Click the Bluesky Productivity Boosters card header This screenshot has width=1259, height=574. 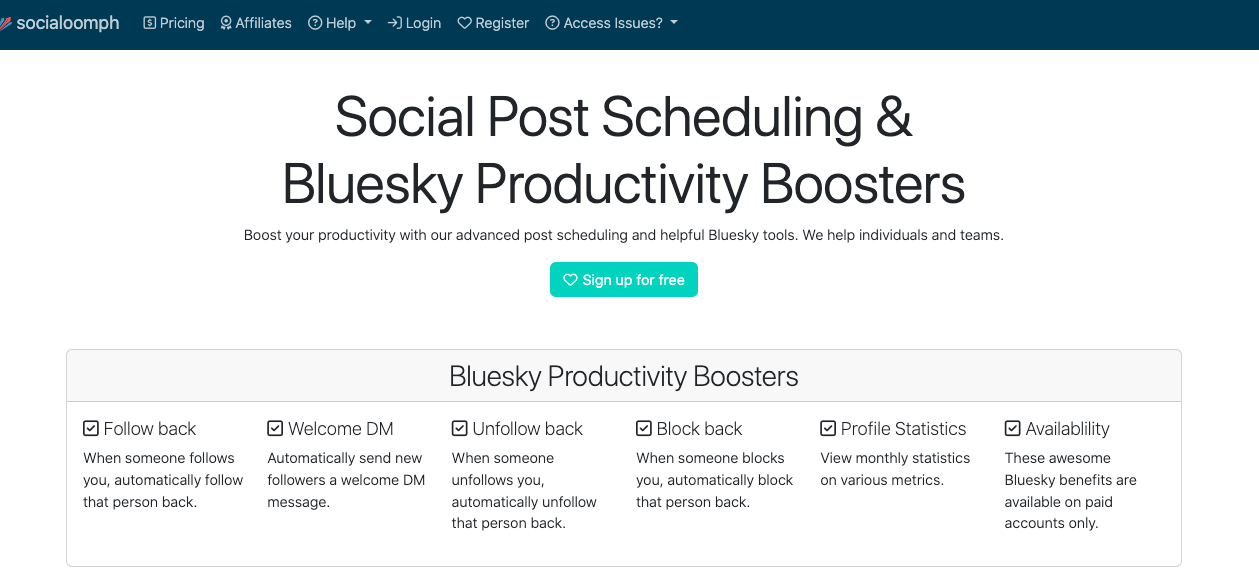click(x=624, y=376)
